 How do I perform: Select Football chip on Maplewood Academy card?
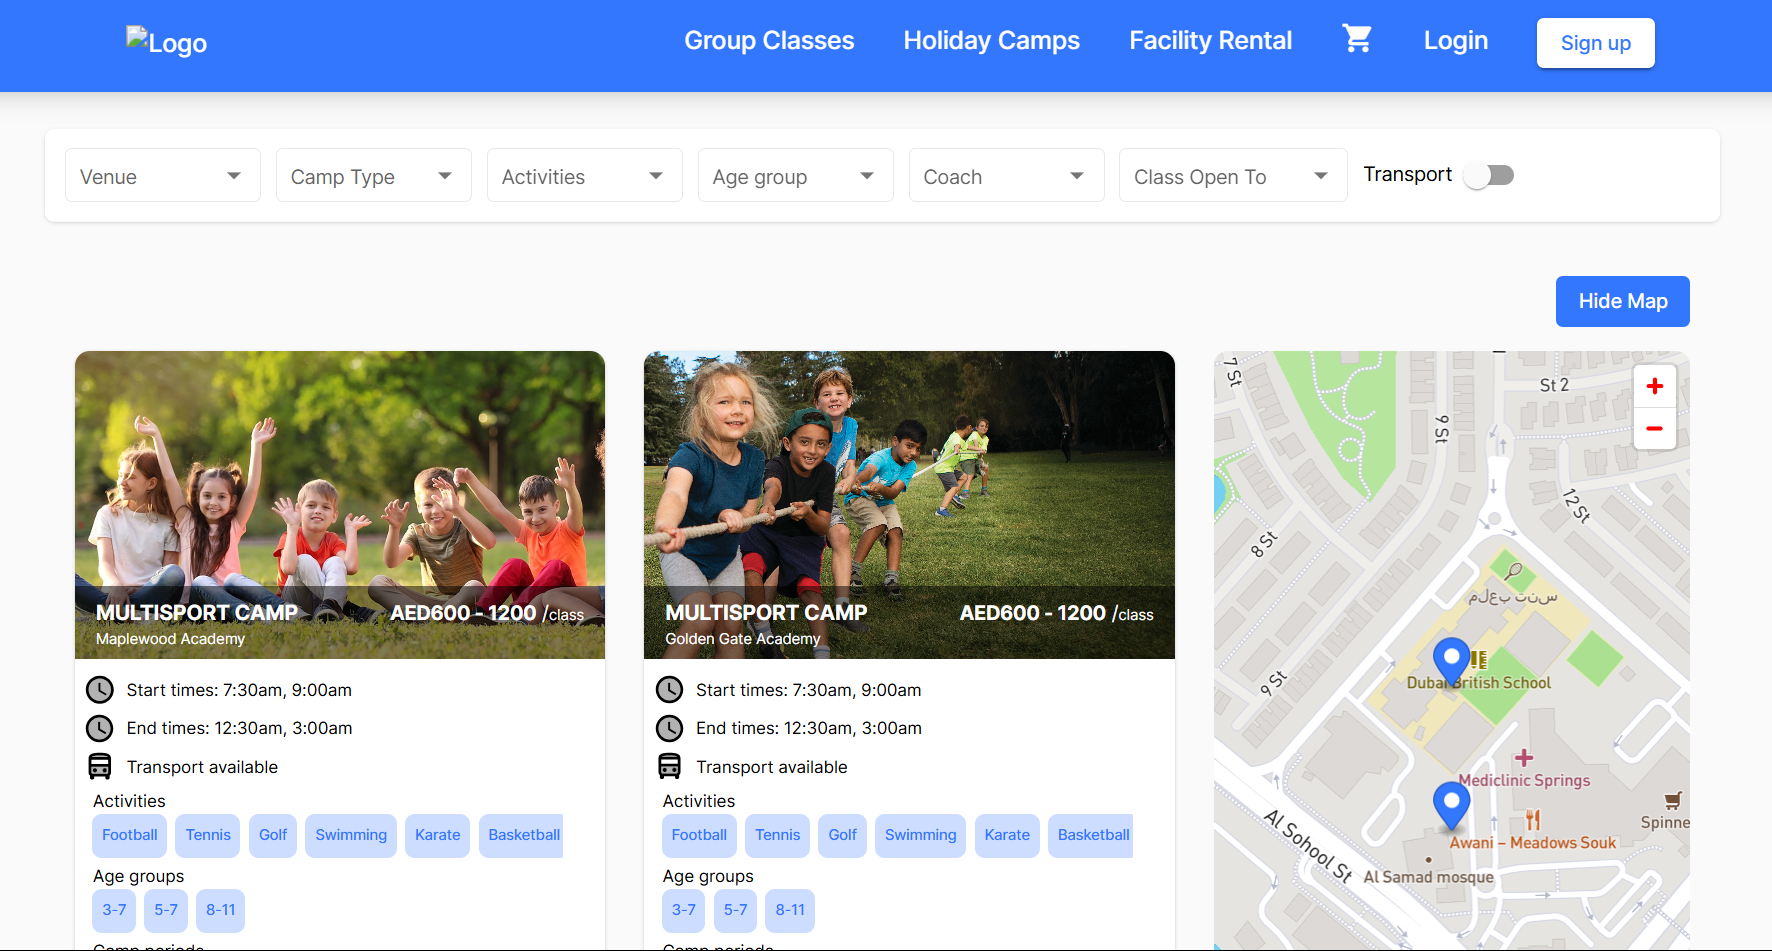point(130,835)
